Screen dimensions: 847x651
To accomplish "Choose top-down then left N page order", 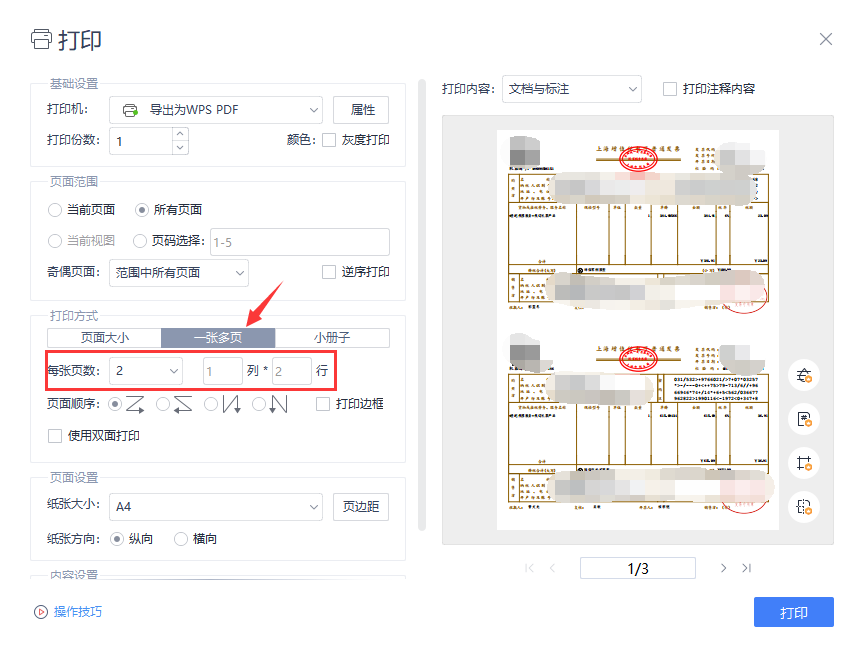I will pos(259,404).
